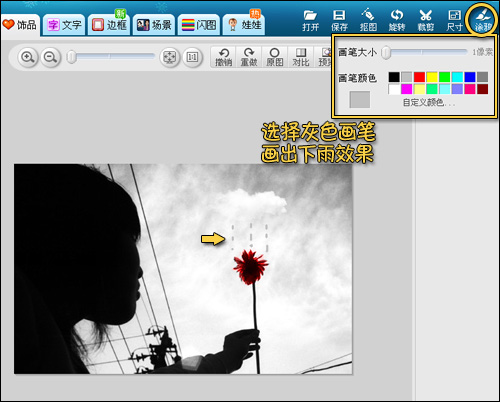Select the 裁剪 crop scissors icon
This screenshot has width=500, height=402.
pyautogui.click(x=426, y=20)
